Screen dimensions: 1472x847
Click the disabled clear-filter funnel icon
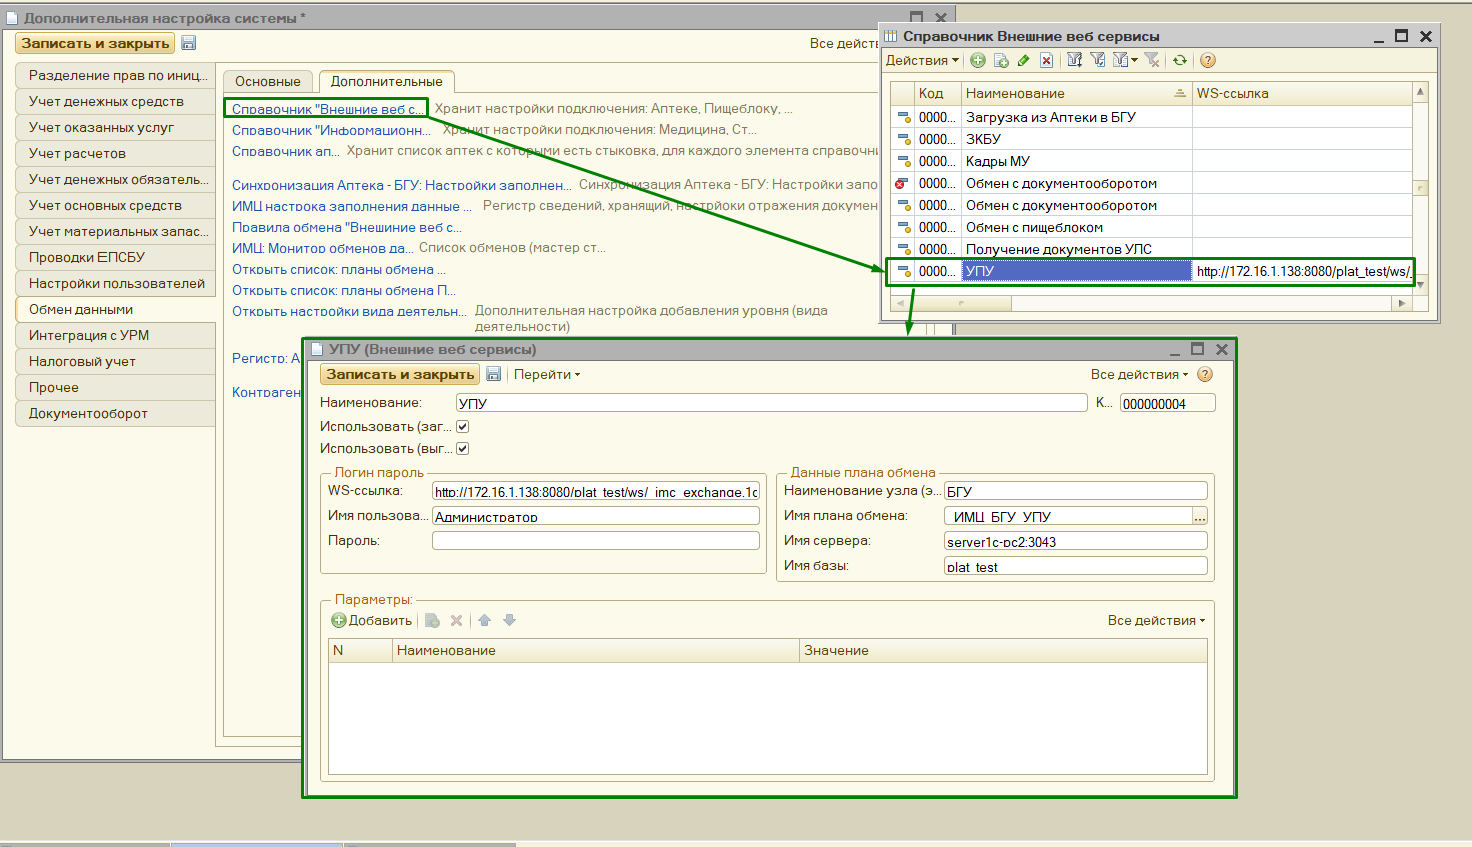click(x=1152, y=61)
